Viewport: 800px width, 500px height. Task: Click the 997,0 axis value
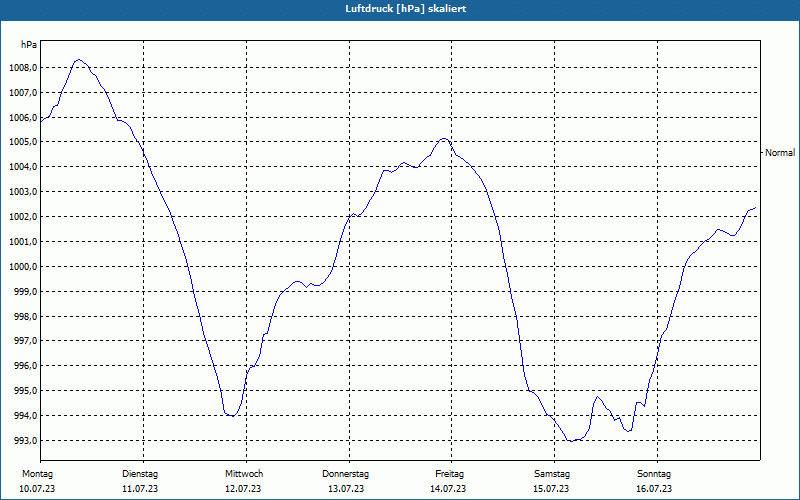pos(25,341)
